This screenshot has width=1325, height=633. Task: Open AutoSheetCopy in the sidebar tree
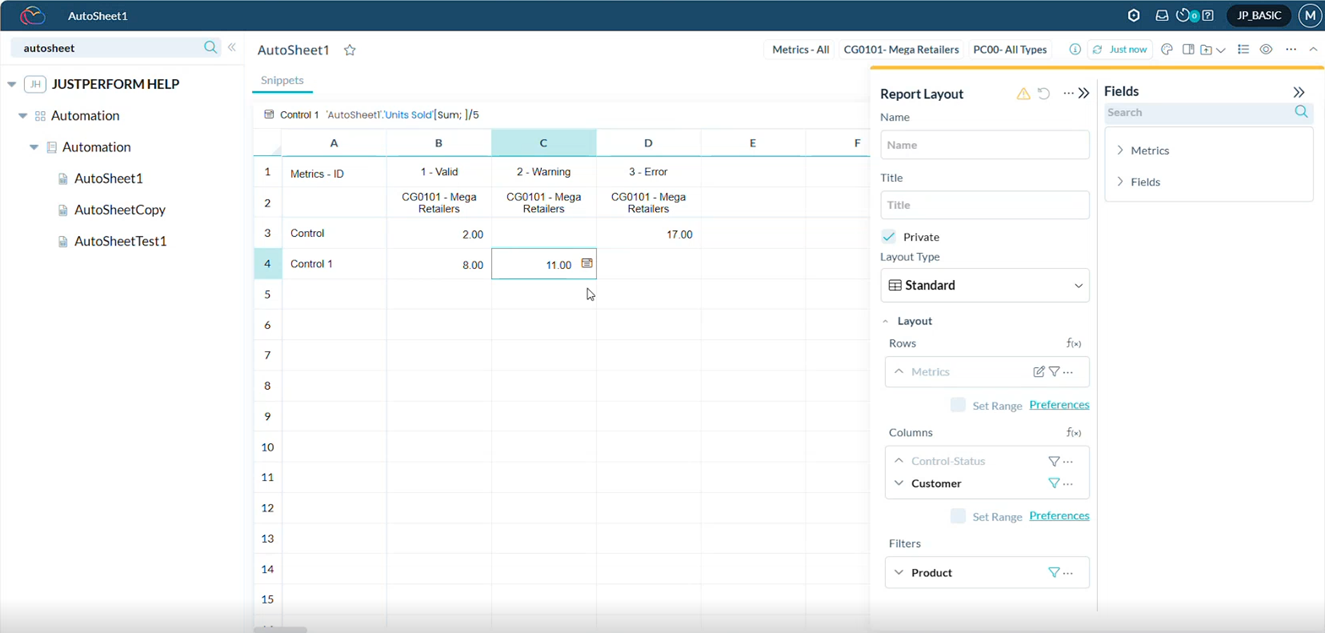pos(119,210)
